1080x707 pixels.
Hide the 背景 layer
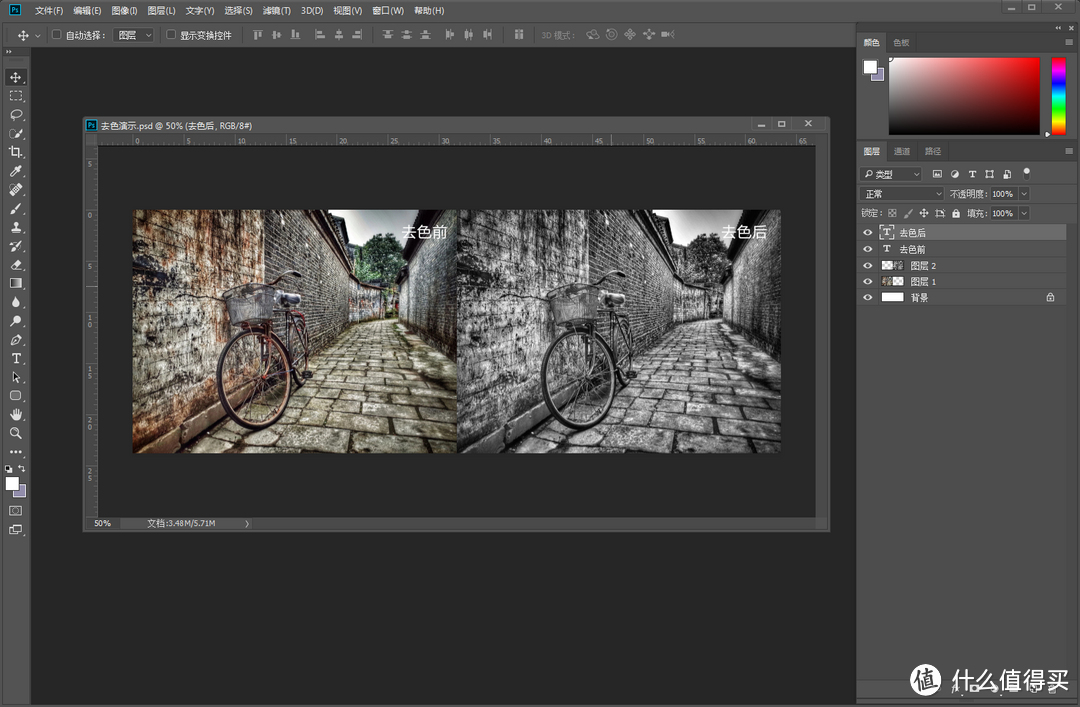(868, 296)
